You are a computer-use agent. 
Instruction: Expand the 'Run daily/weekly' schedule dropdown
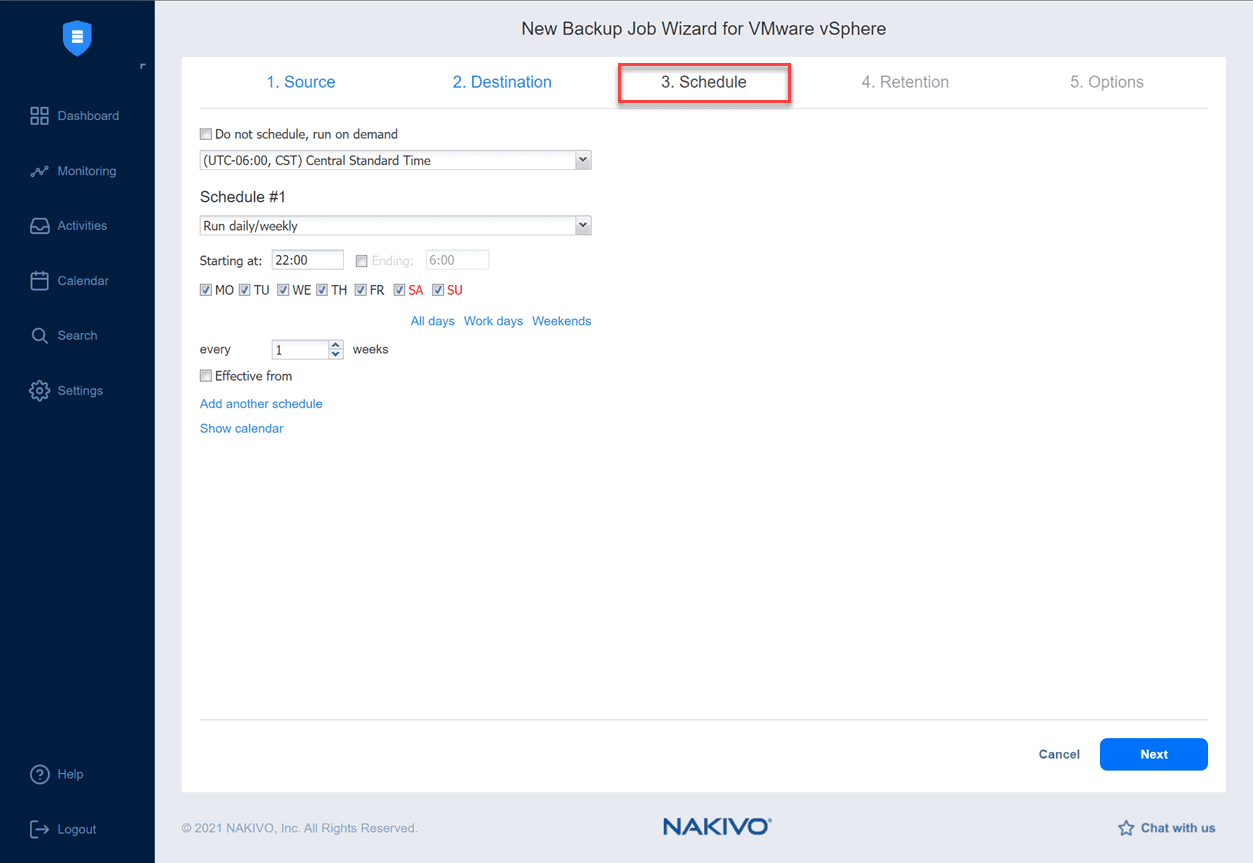[583, 225]
